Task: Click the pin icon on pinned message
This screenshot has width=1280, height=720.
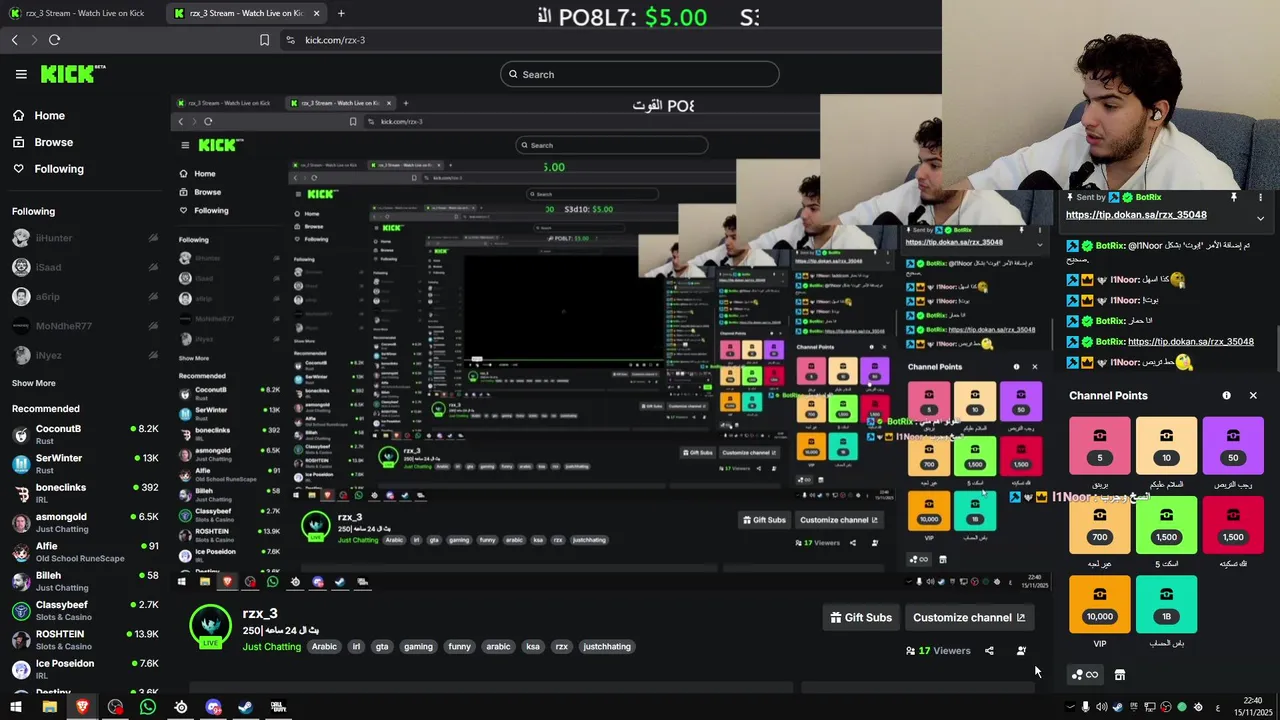Action: point(1233,198)
